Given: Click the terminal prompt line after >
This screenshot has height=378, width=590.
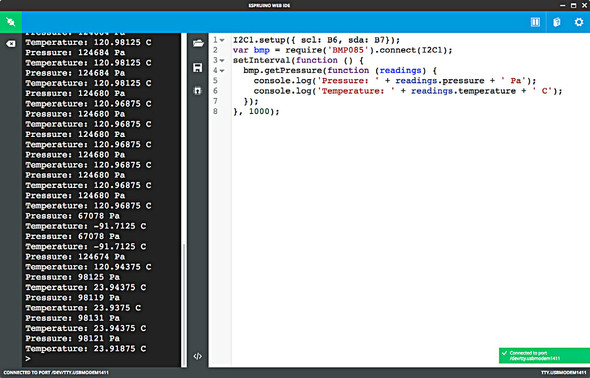Looking at the screenshot, I should pos(102,359).
